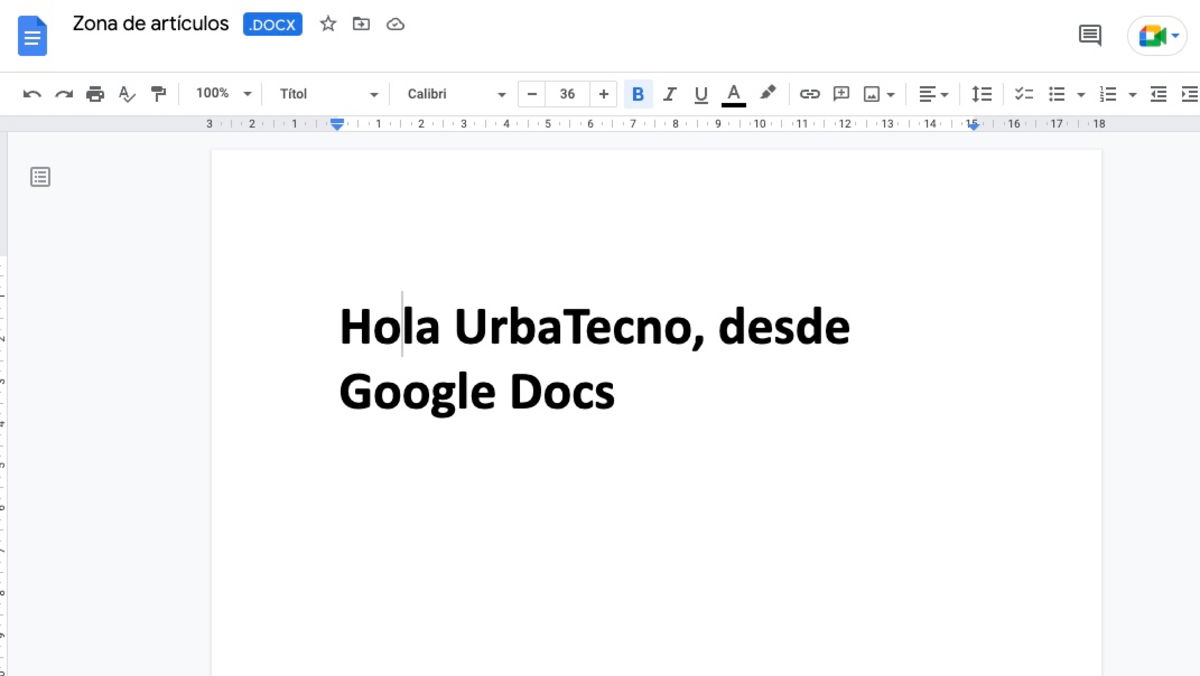
Task: Click the move to folder icon
Action: click(x=361, y=24)
